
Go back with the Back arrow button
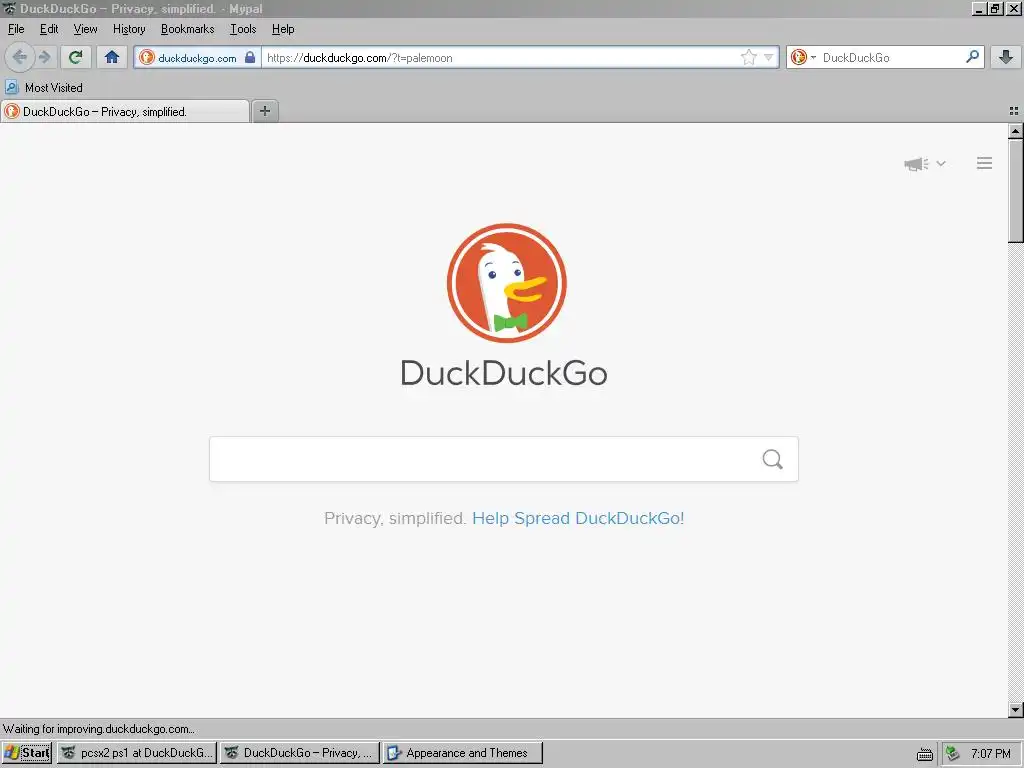click(20, 57)
